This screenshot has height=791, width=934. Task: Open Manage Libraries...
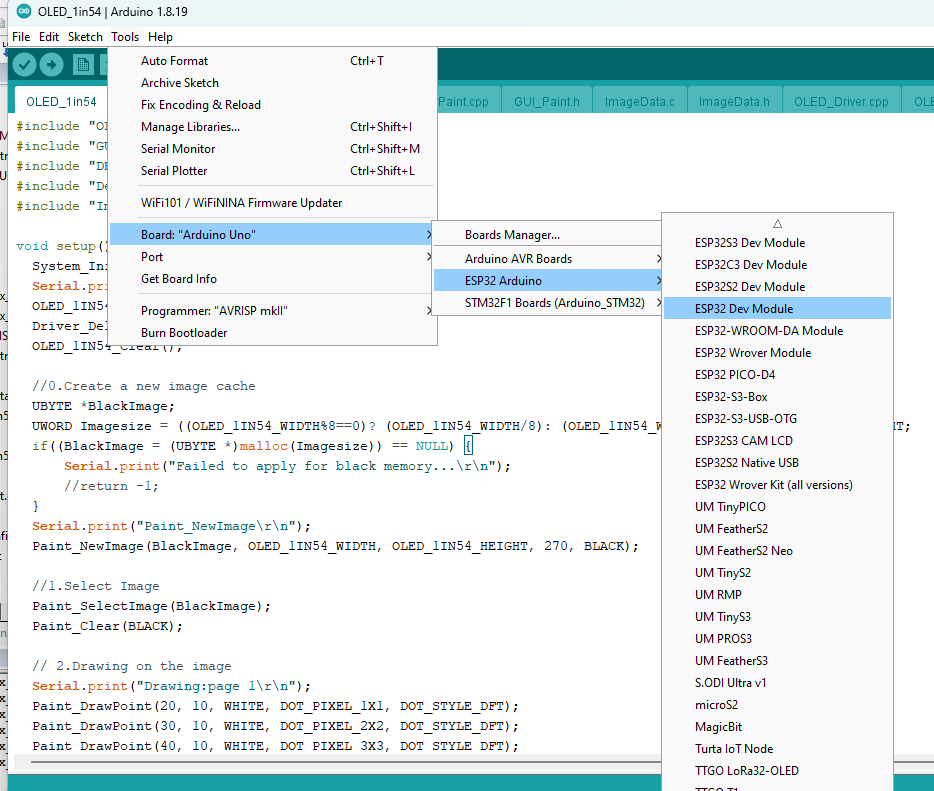[x=273, y=127]
